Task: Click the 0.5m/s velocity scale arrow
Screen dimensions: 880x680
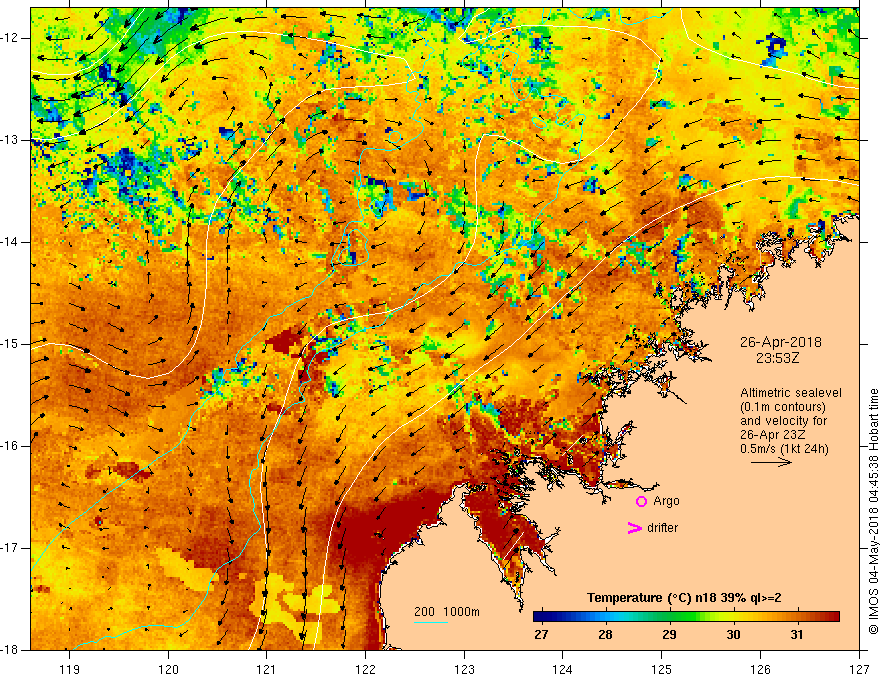Action: click(771, 462)
